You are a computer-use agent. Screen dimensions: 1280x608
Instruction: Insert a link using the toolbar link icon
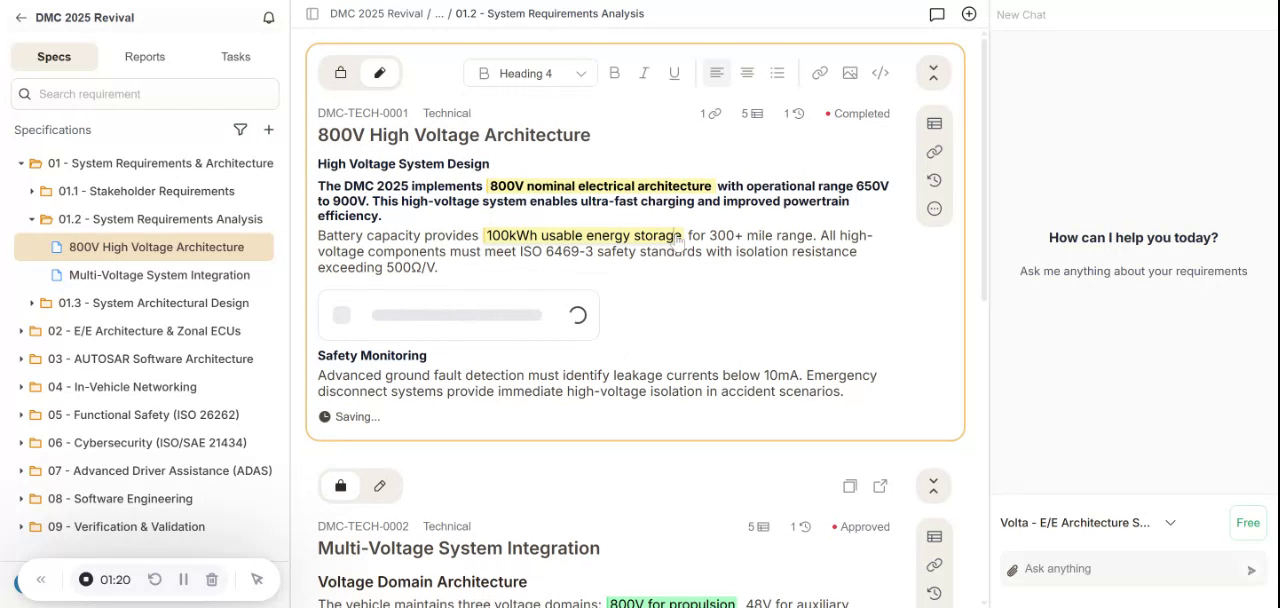820,73
